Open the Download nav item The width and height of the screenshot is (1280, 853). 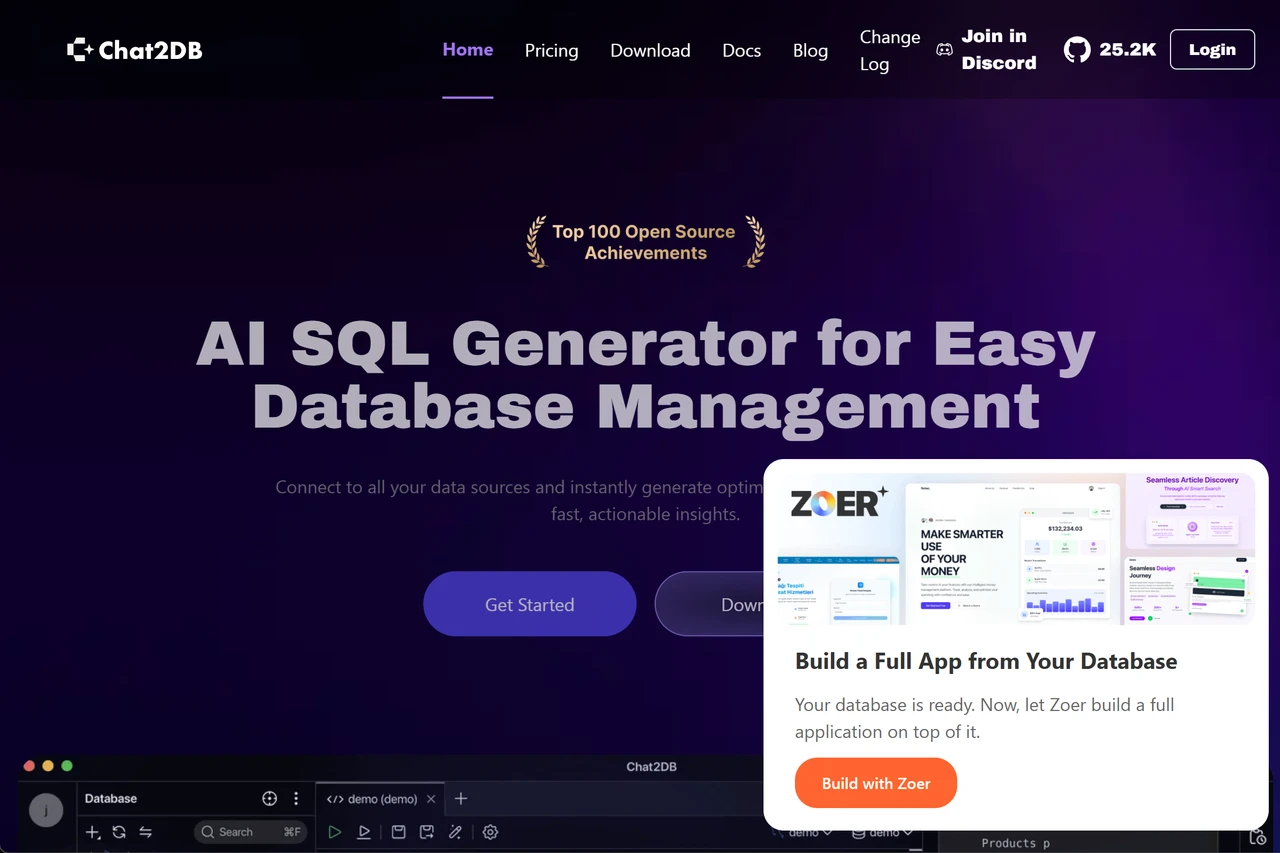[651, 50]
